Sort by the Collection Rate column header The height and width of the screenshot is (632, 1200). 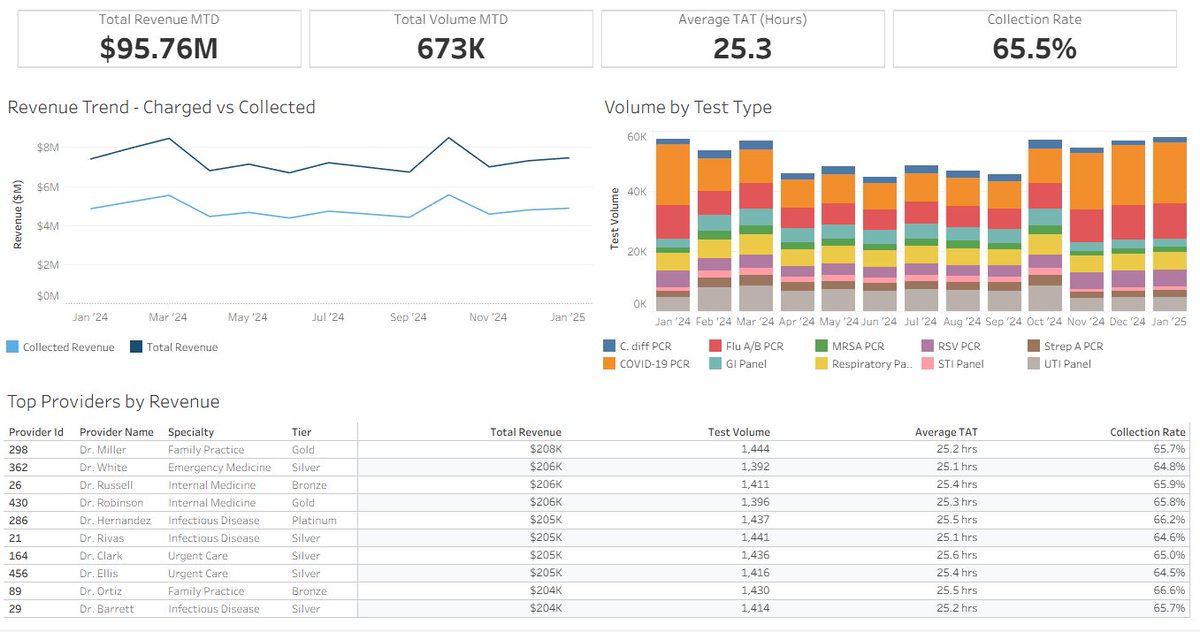click(1148, 432)
